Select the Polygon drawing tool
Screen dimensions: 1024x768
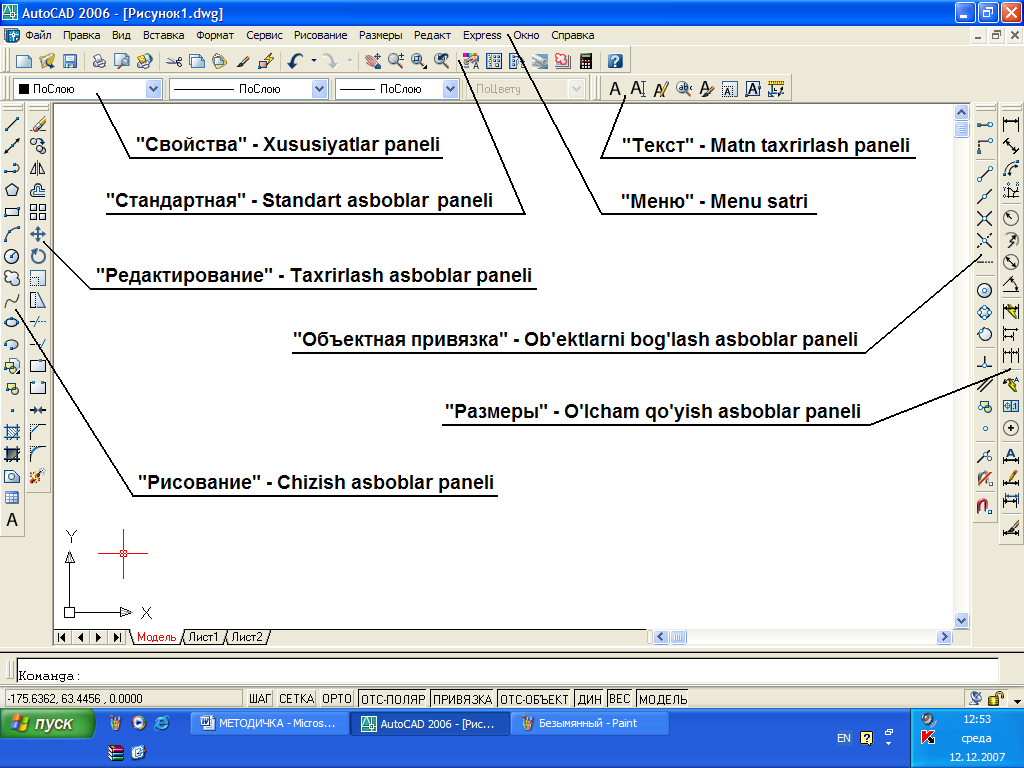click(x=12, y=190)
